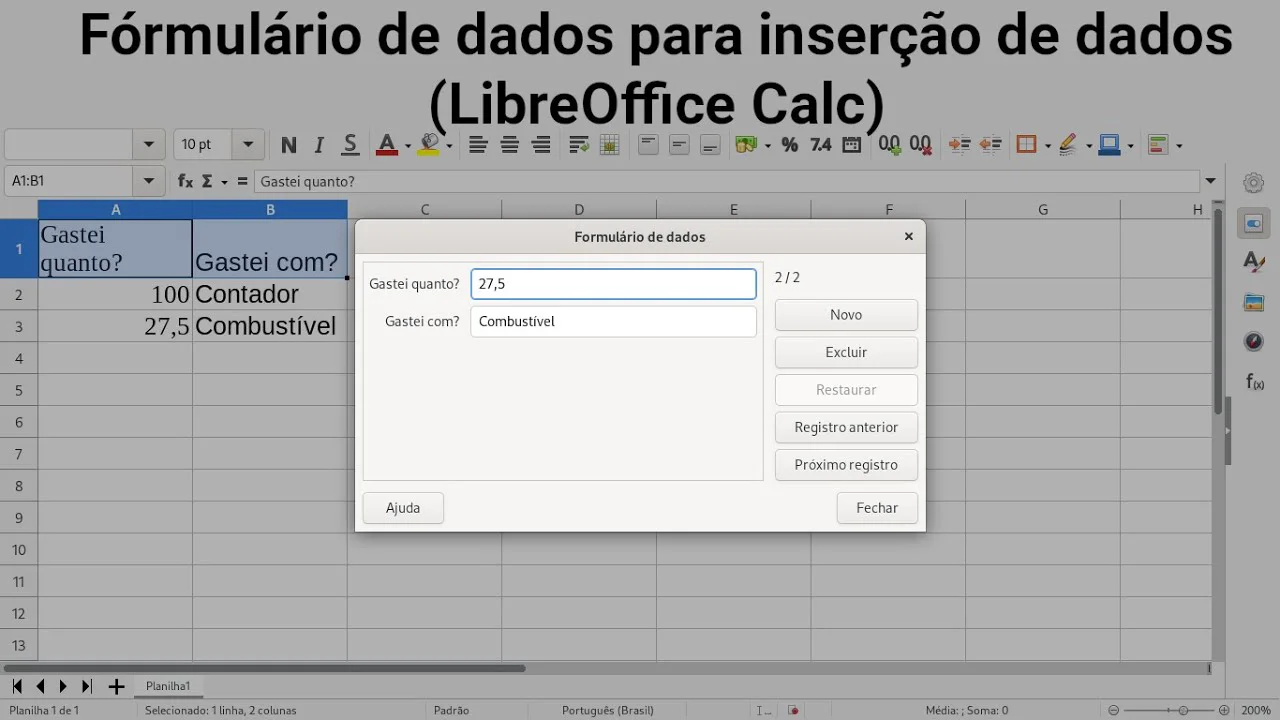Apply the yellow background fill color

pyautogui.click(x=430, y=145)
